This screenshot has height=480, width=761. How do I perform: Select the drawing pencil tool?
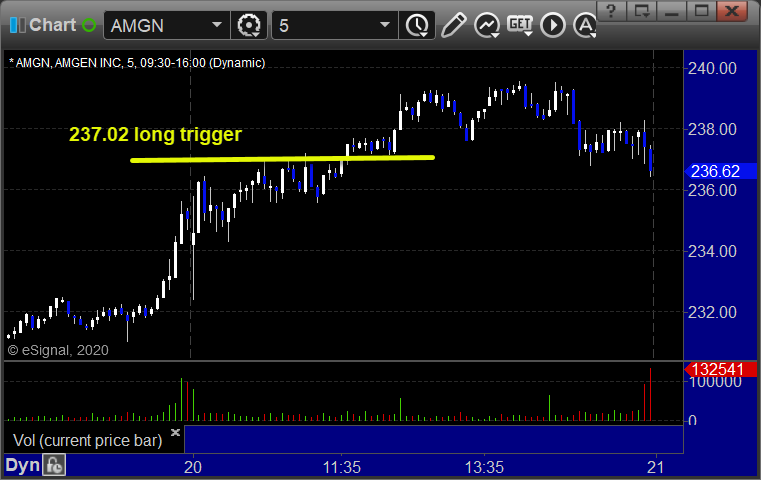tap(453, 25)
